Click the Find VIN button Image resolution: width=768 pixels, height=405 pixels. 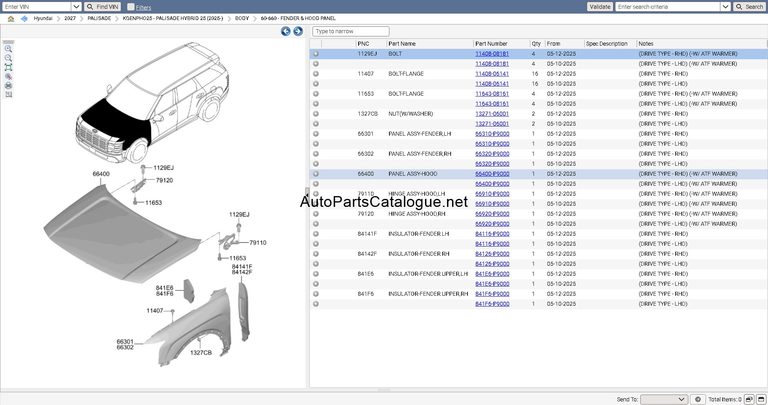pyautogui.click(x=102, y=7)
